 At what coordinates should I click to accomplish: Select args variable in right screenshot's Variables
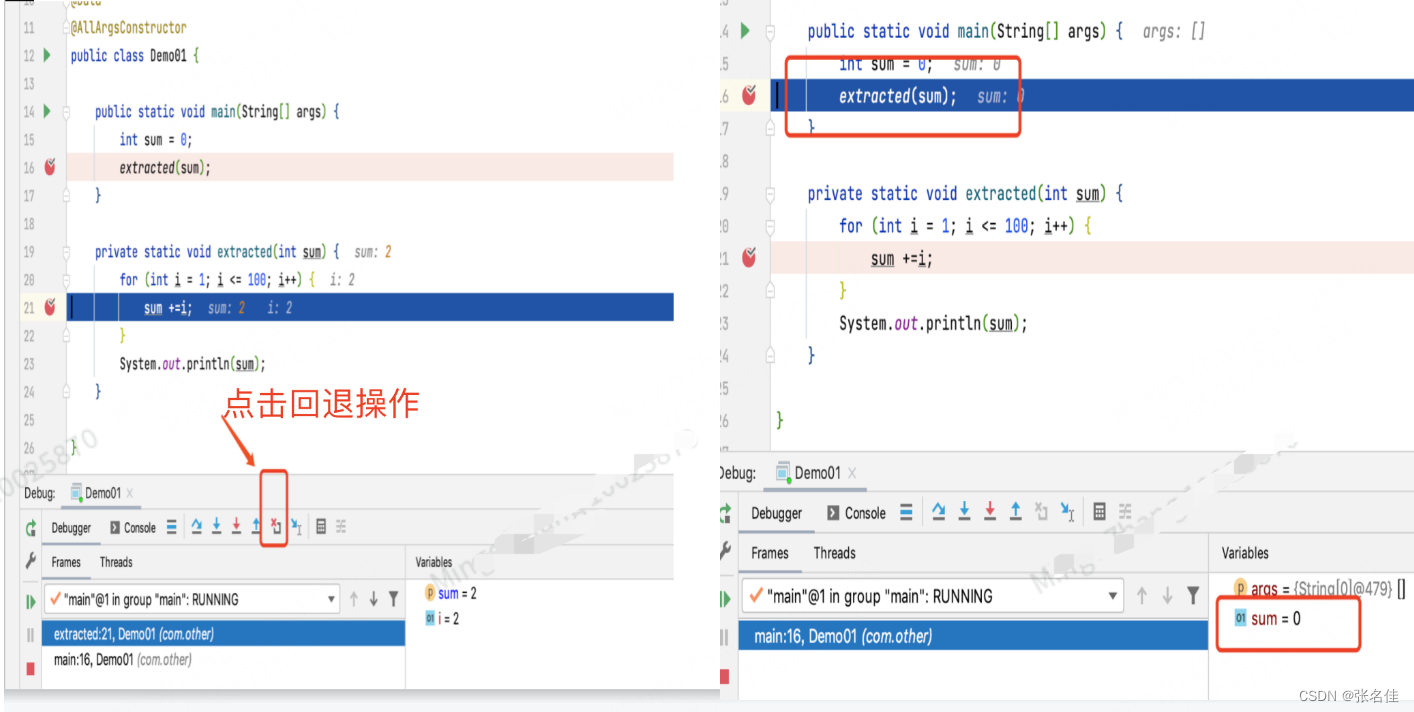[x=1320, y=589]
